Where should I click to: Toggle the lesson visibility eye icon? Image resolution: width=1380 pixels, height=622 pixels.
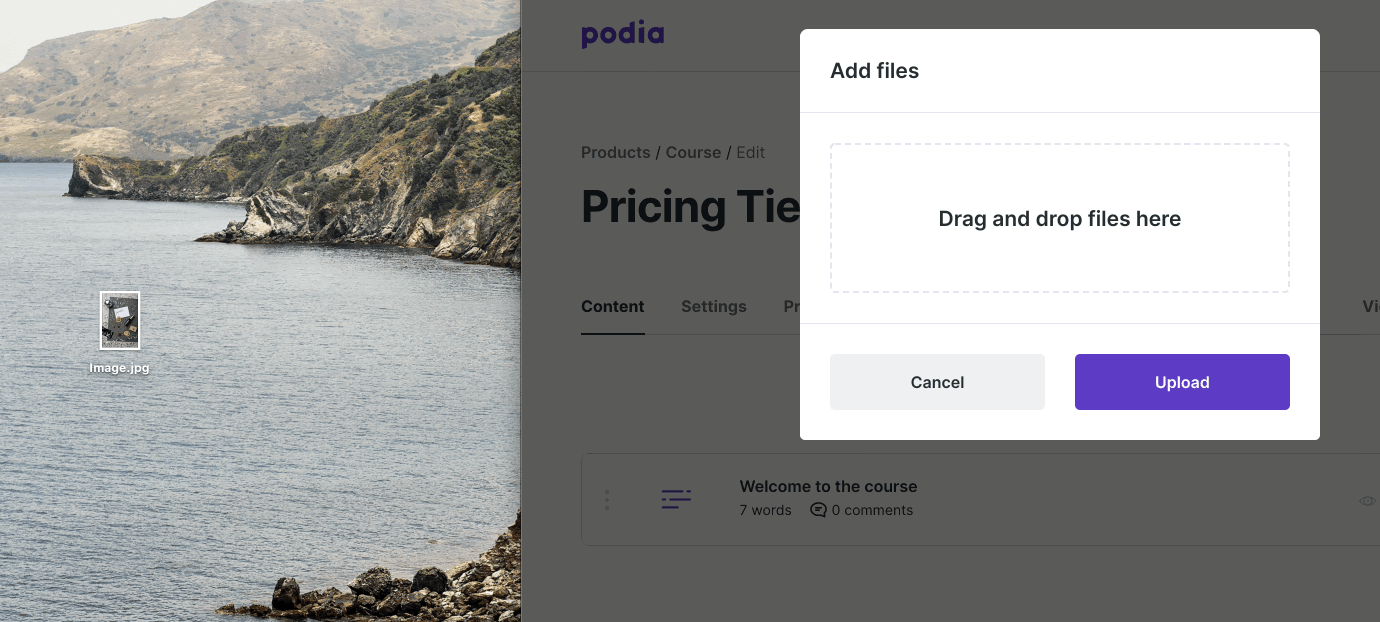click(x=1367, y=500)
